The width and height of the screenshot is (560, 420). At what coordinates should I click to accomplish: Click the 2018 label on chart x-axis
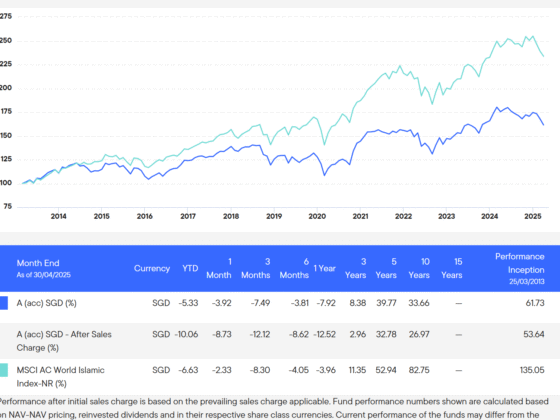231,216
